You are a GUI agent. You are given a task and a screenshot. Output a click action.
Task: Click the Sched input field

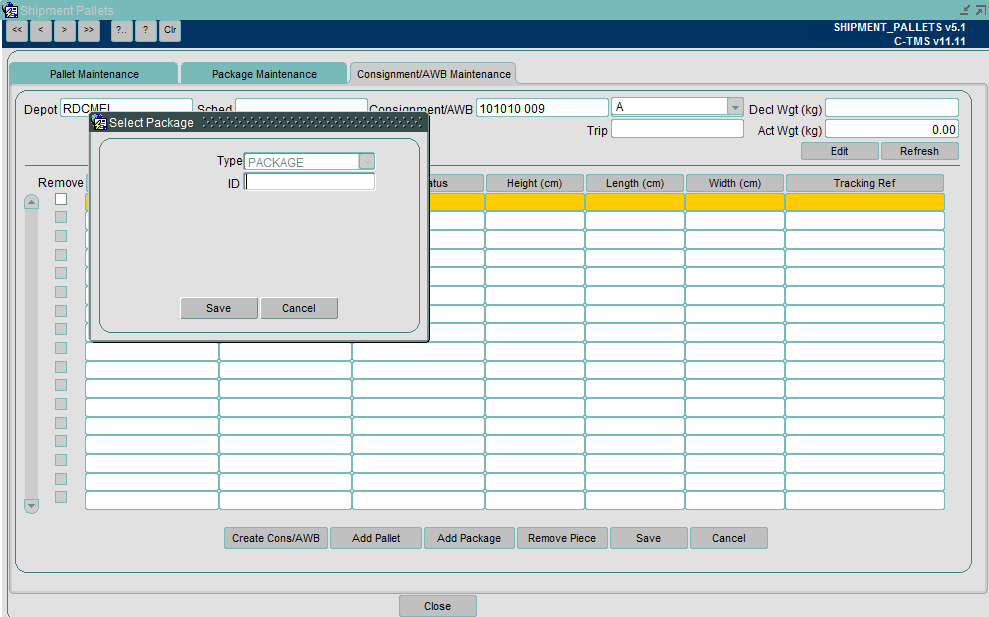click(301, 105)
